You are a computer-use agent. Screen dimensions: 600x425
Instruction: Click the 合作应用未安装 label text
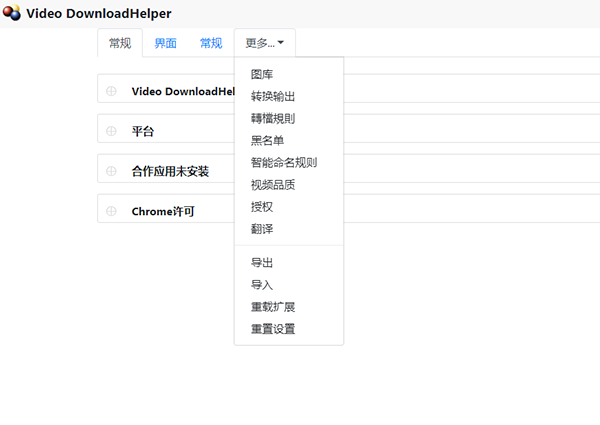pos(170,171)
